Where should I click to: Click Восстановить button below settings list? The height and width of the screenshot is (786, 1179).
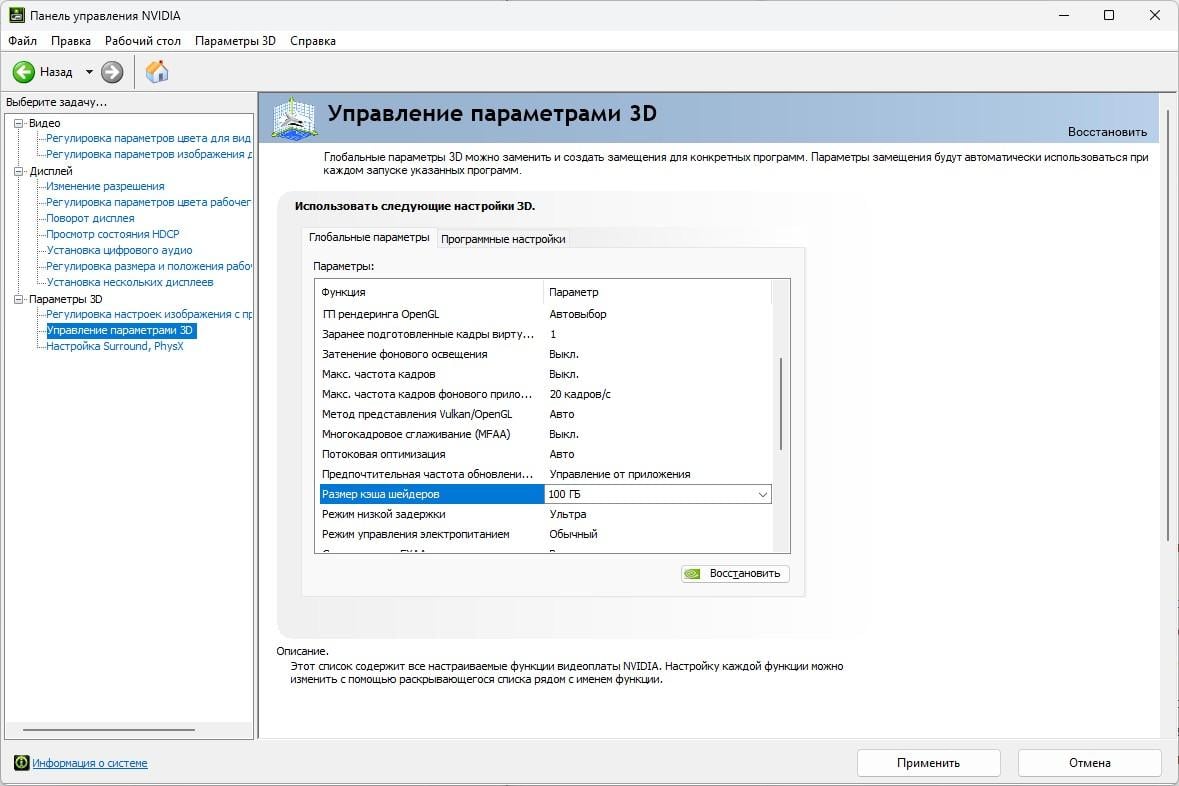[735, 574]
